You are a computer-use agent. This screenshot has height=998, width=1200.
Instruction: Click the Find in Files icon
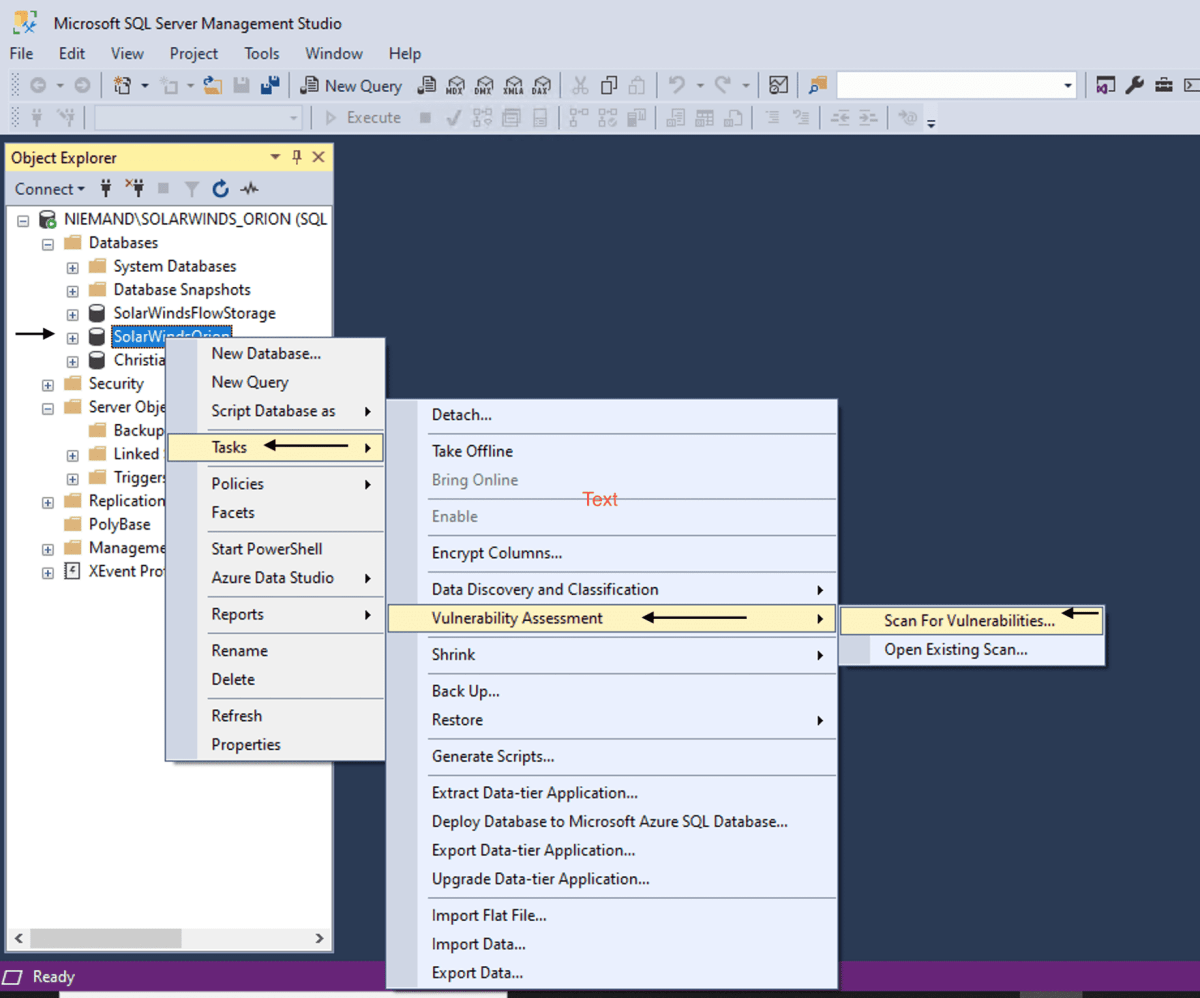[818, 86]
